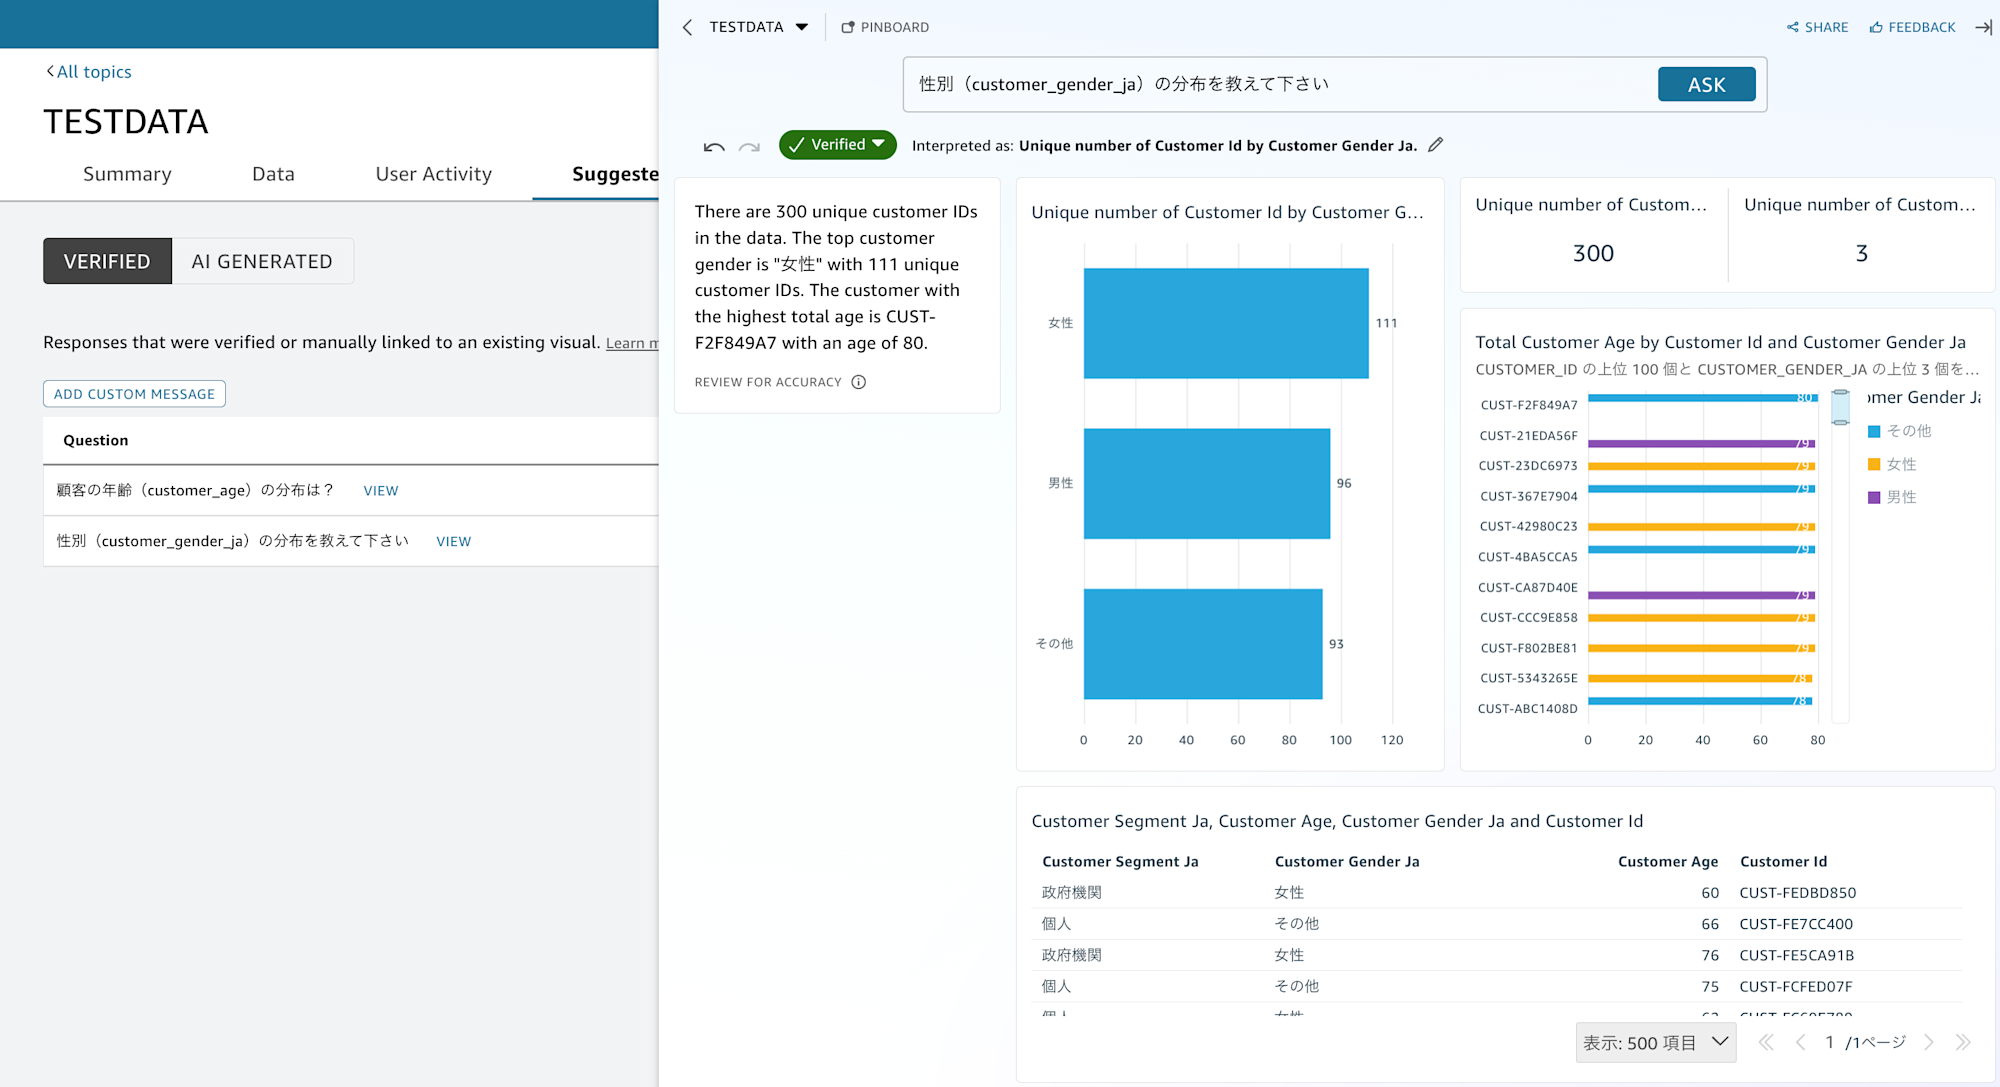This screenshot has width=2000, height=1087.
Task: Send feedback via Feedback button
Action: 1912,27
